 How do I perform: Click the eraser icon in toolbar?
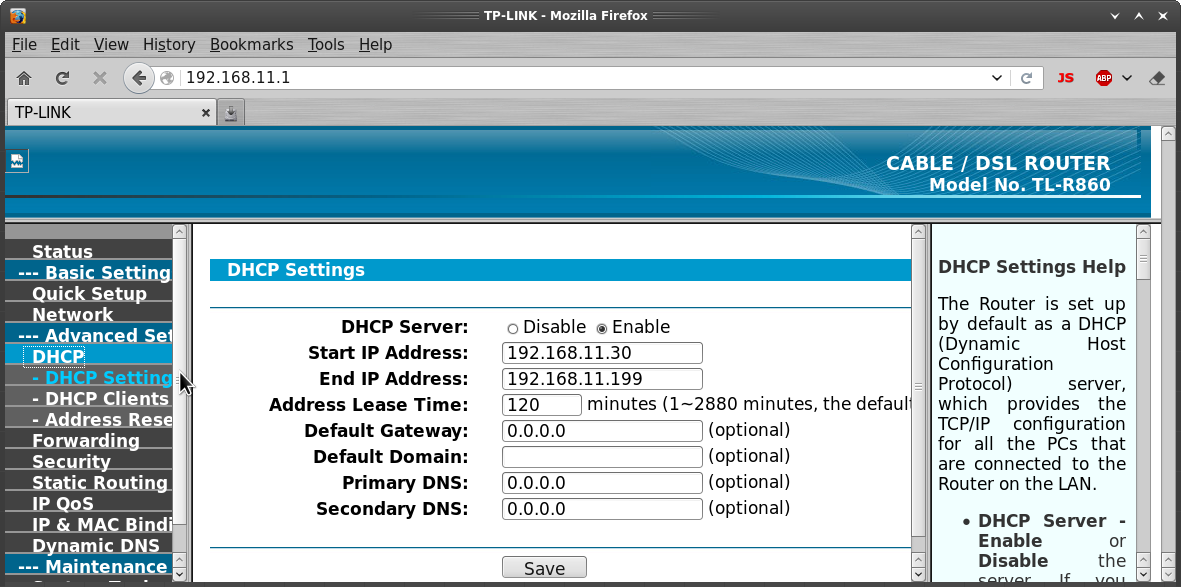[x=1157, y=78]
